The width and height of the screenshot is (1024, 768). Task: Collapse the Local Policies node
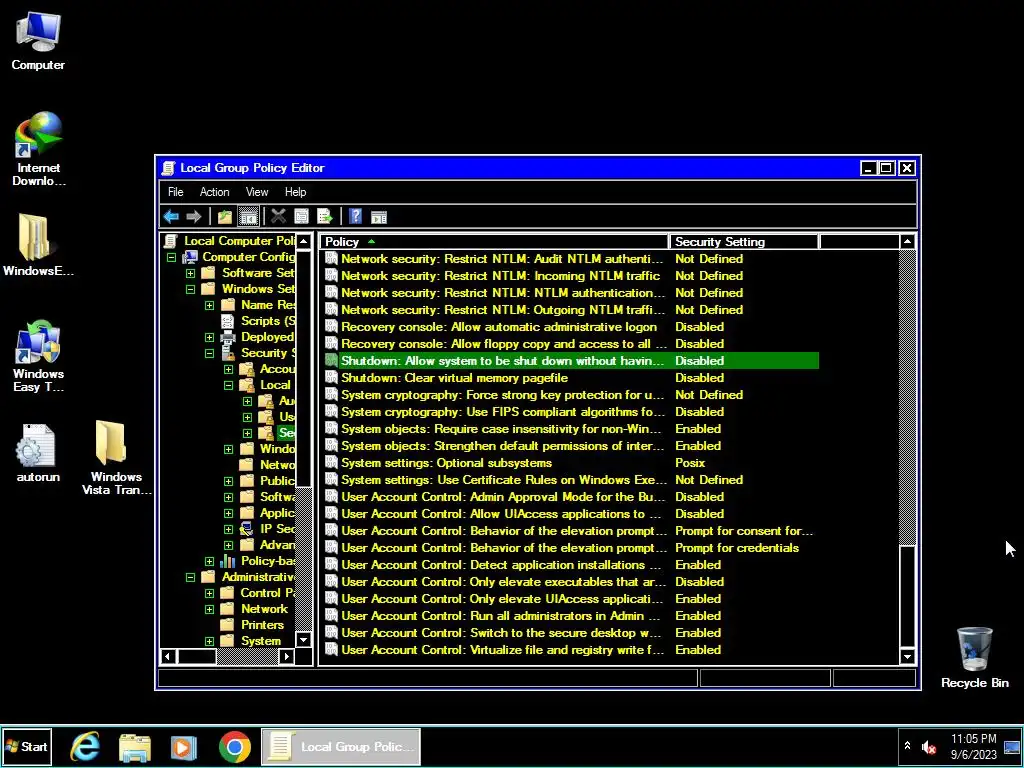(228, 385)
